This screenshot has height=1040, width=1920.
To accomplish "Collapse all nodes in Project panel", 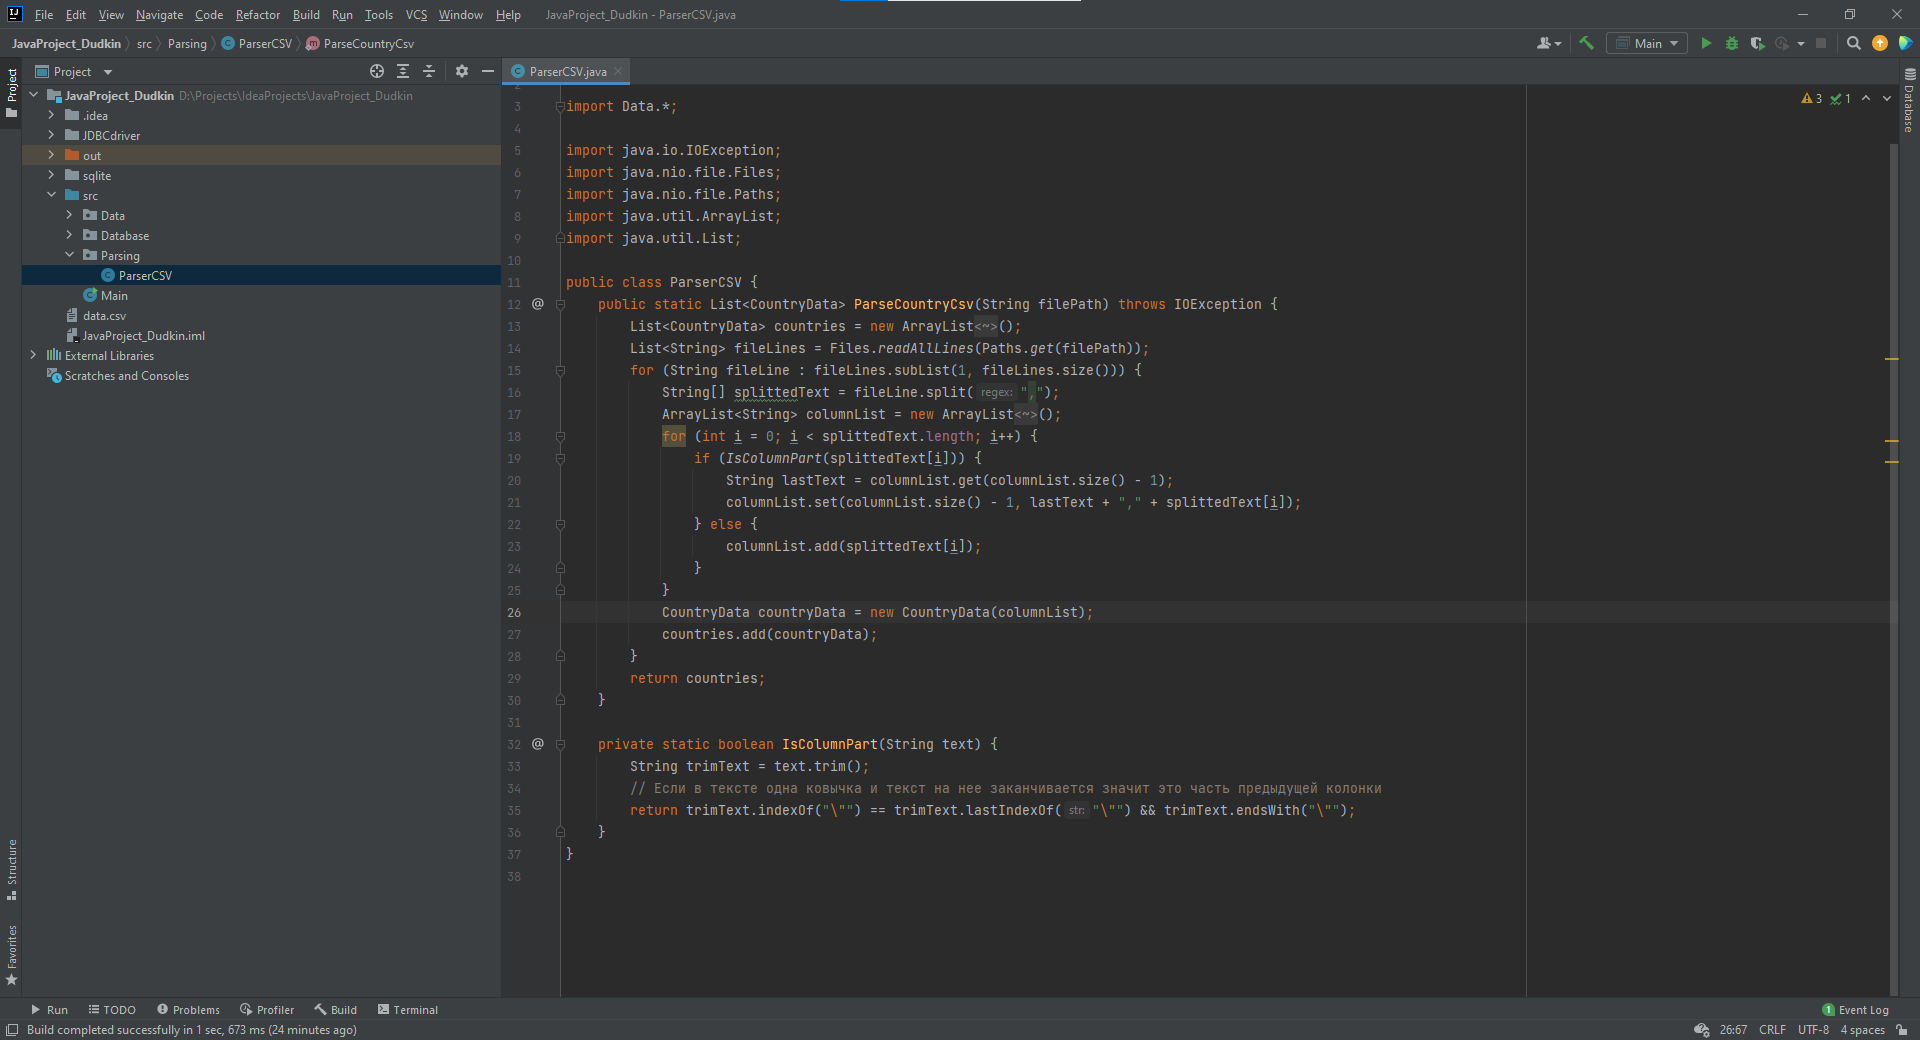I will [429, 71].
